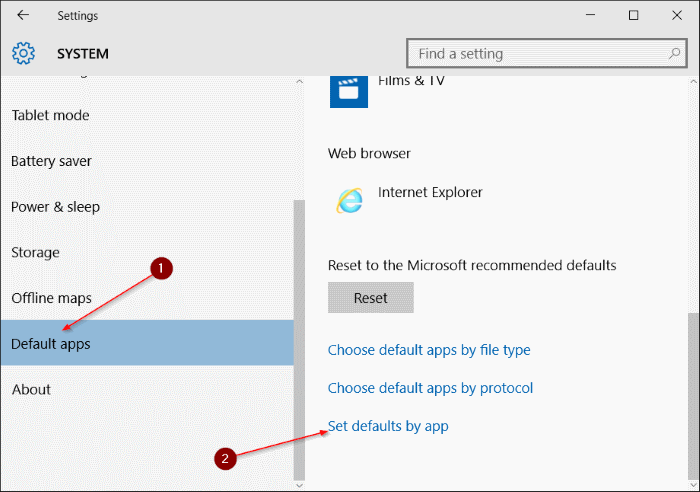This screenshot has height=492, width=700.
Task: Click the SYSTEM title text
Action: 83,54
